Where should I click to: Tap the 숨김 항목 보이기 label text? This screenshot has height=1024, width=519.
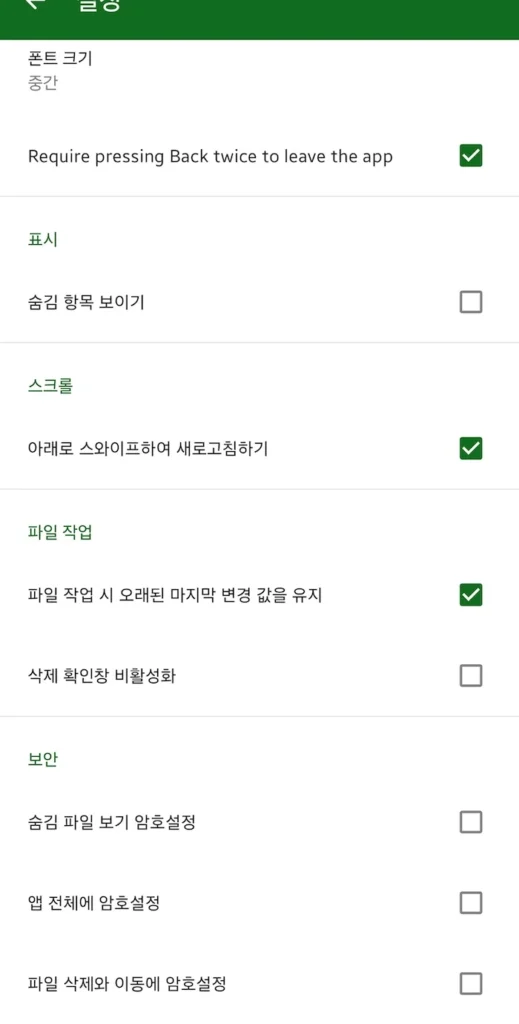[x=86, y=302]
